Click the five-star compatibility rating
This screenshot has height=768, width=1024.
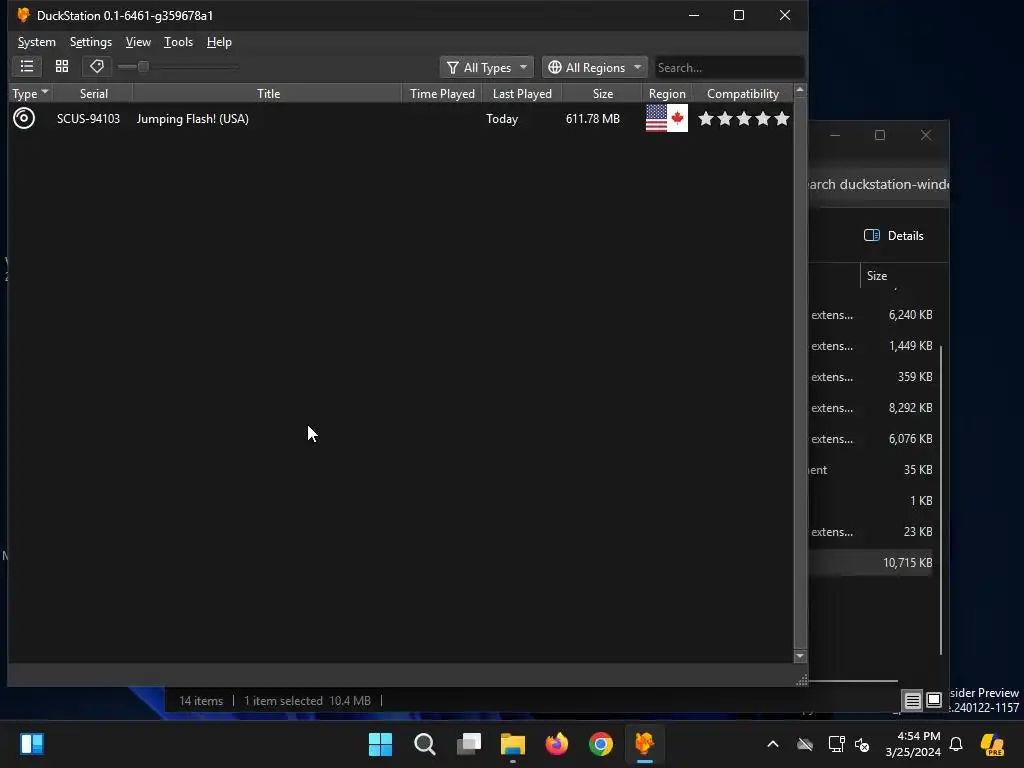tap(743, 118)
